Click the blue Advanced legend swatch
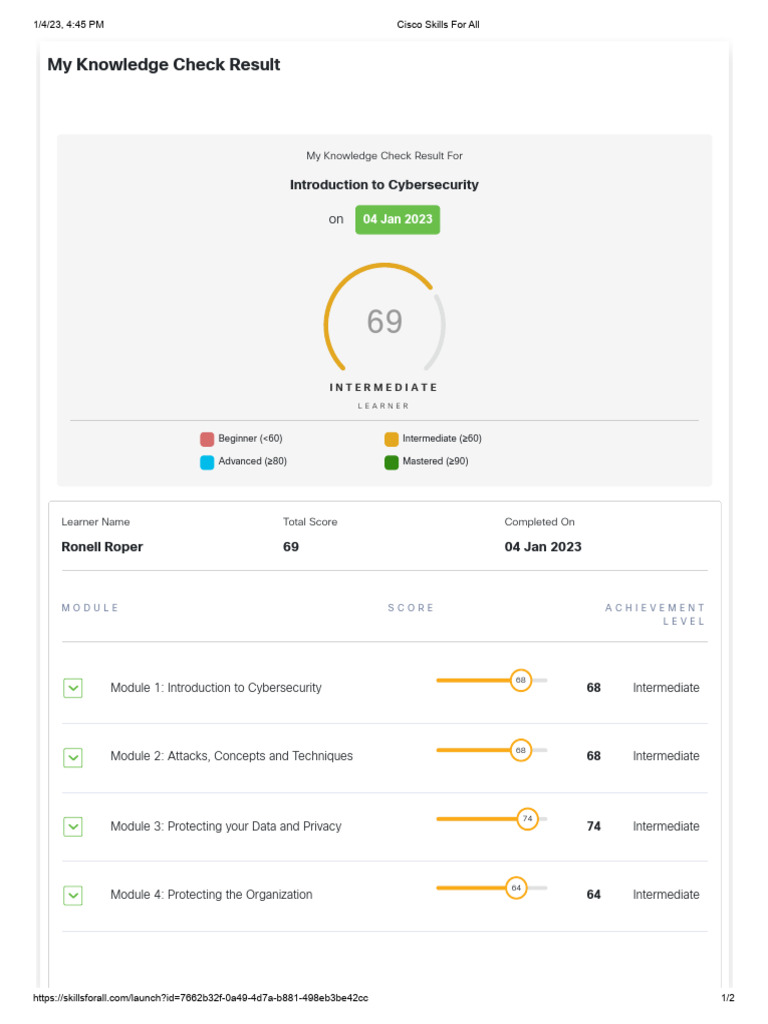The image size is (768, 1024). tap(207, 462)
